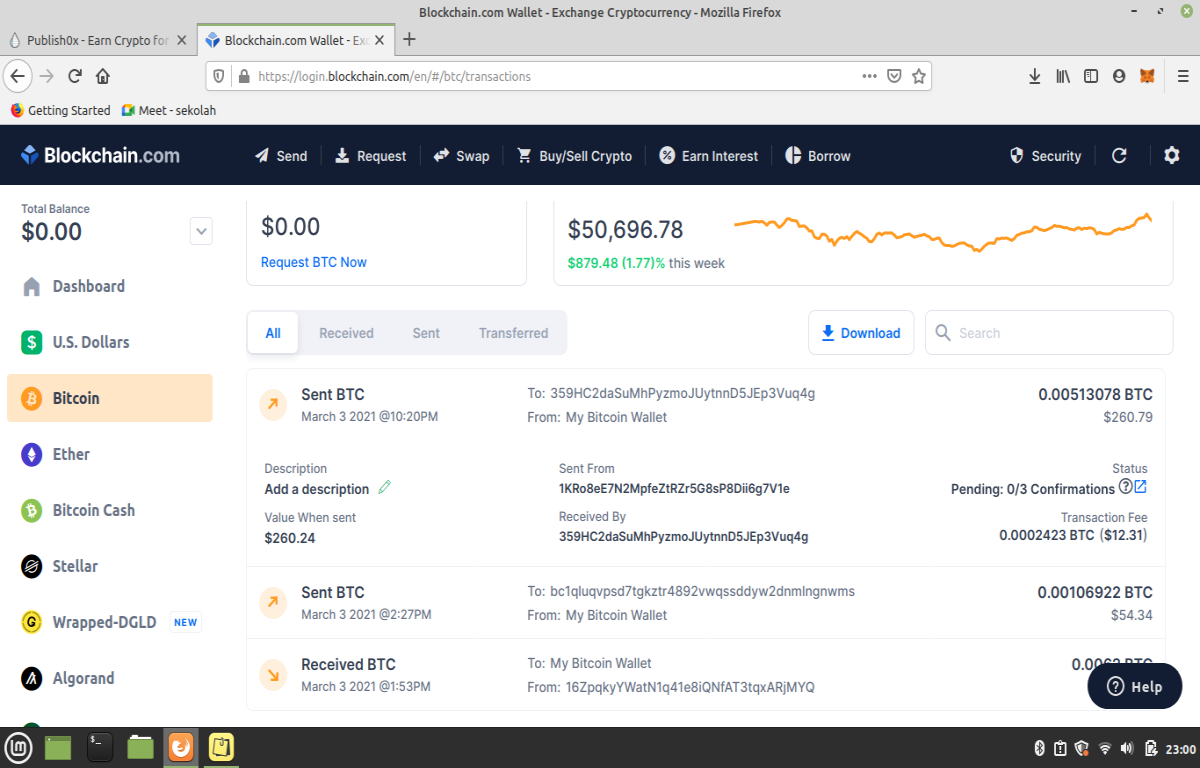Open the Help chat button
The width and height of the screenshot is (1200, 768).
[1135, 686]
